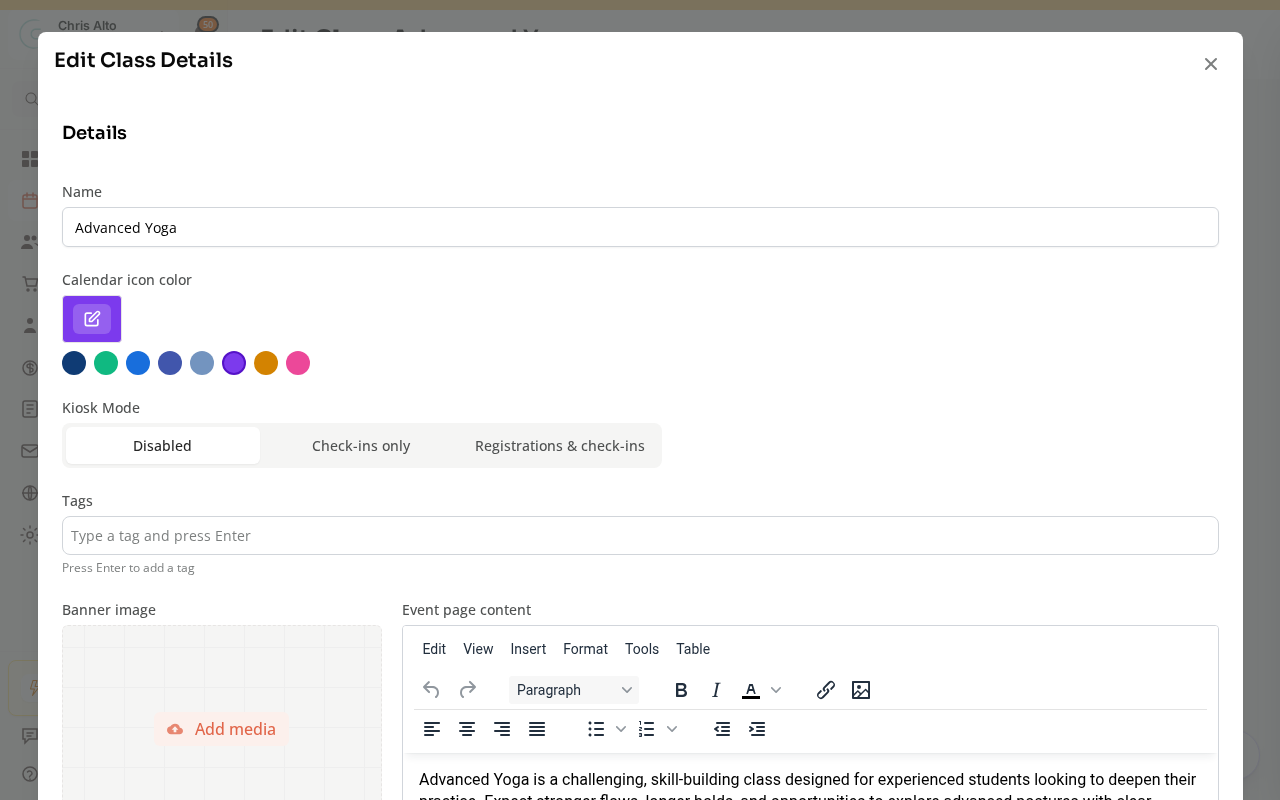Align text center
This screenshot has height=800, width=1280.
pyautogui.click(x=467, y=729)
